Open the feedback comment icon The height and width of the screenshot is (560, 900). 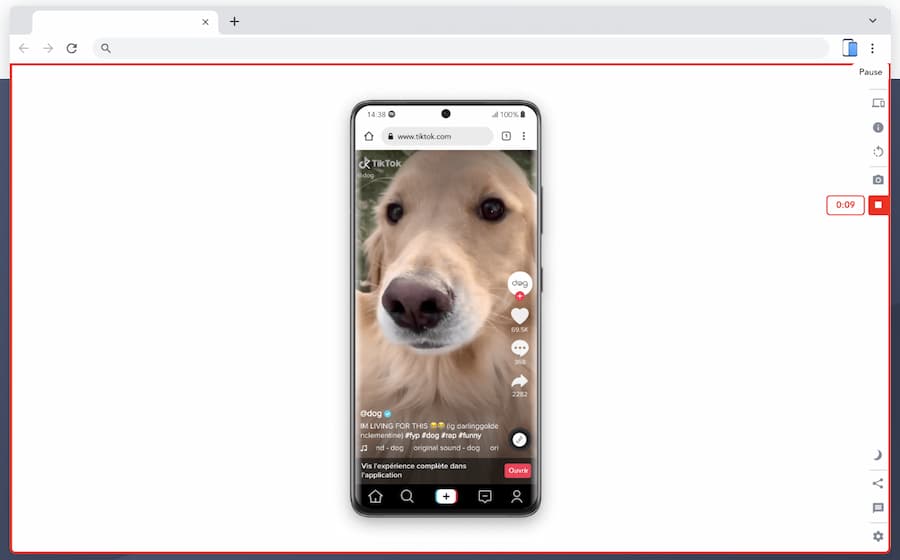click(x=878, y=508)
